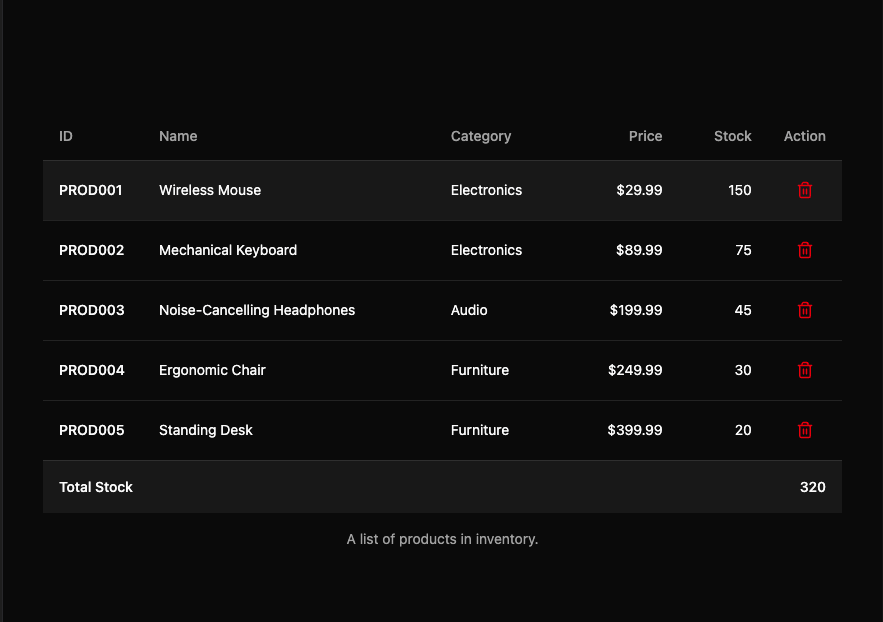
Task: Click stock value 30
Action: click(x=743, y=370)
